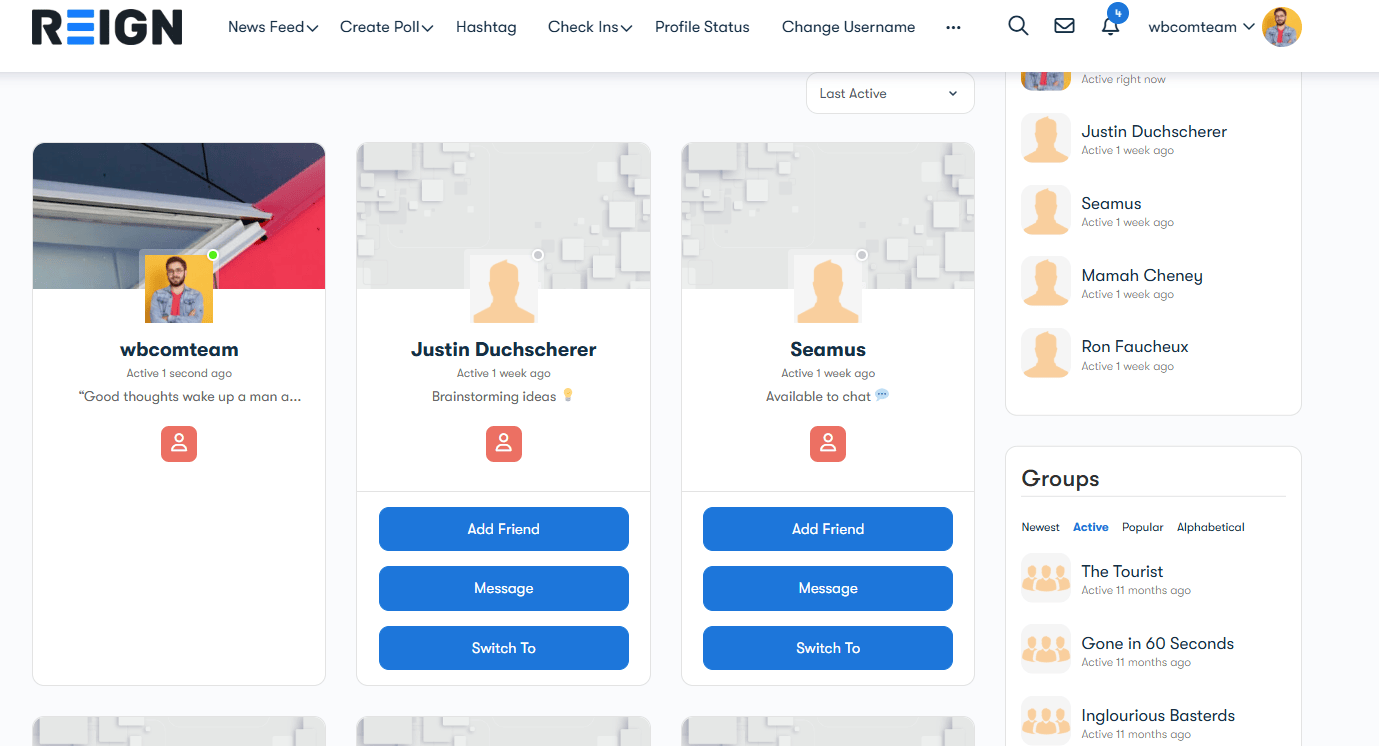1379x746 pixels.
Task: Switch Groups widget to Popular tab
Action: (x=1142, y=527)
